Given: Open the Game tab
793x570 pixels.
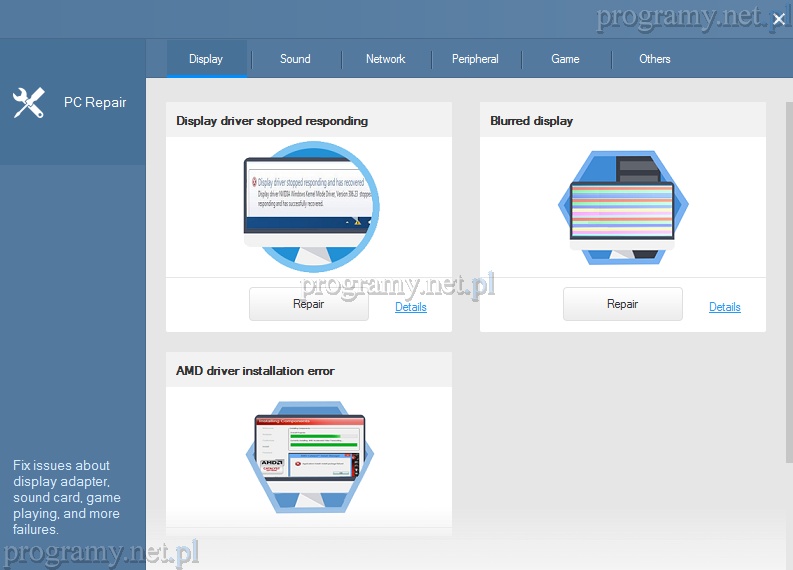Looking at the screenshot, I should coord(565,59).
